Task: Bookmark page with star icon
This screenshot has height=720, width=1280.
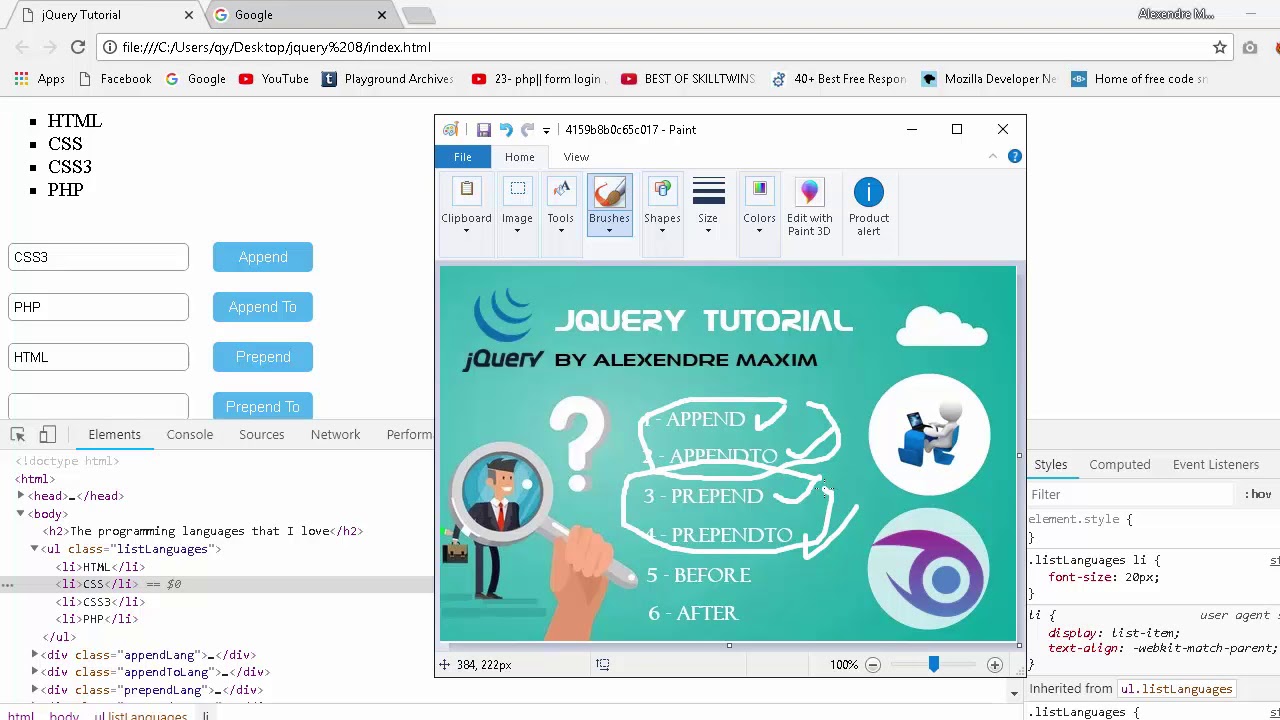Action: pos(1220,47)
